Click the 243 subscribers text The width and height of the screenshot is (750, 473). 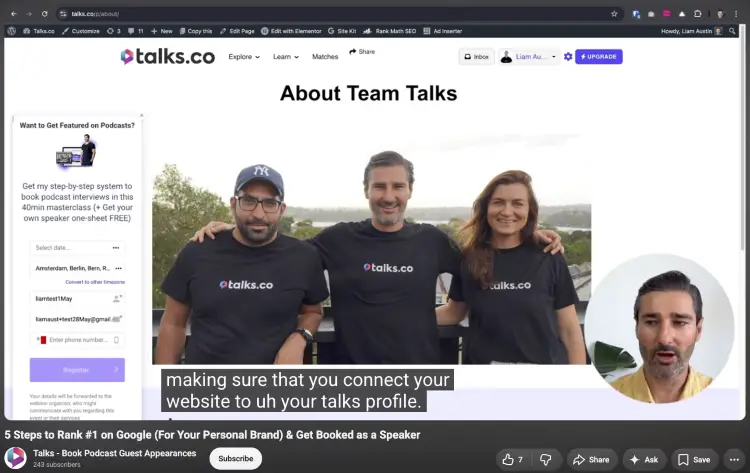pyautogui.click(x=56, y=464)
